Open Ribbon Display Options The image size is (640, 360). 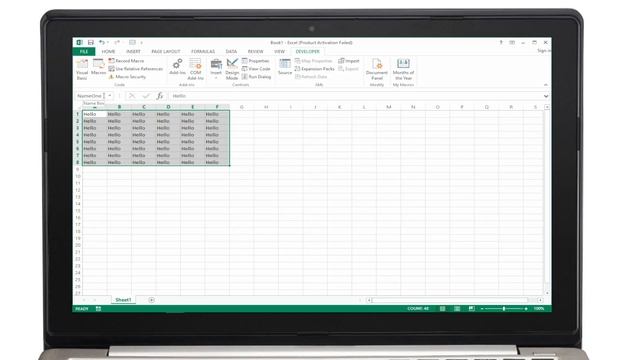point(512,42)
